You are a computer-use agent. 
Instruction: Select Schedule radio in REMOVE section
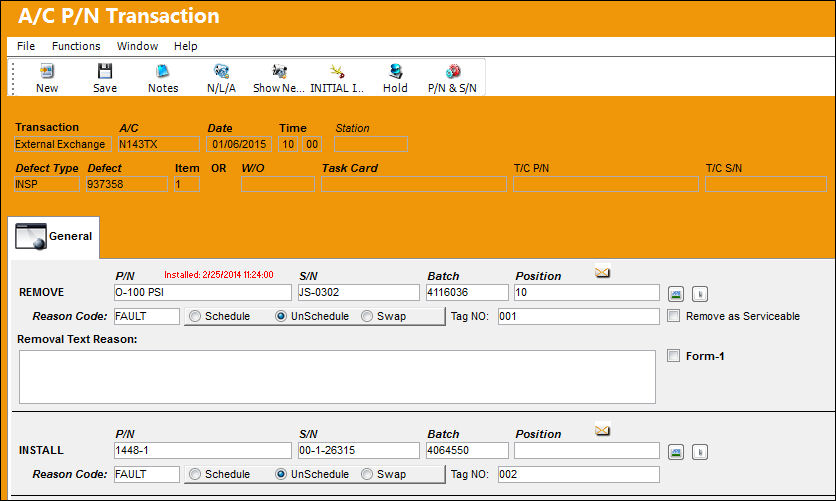click(195, 316)
